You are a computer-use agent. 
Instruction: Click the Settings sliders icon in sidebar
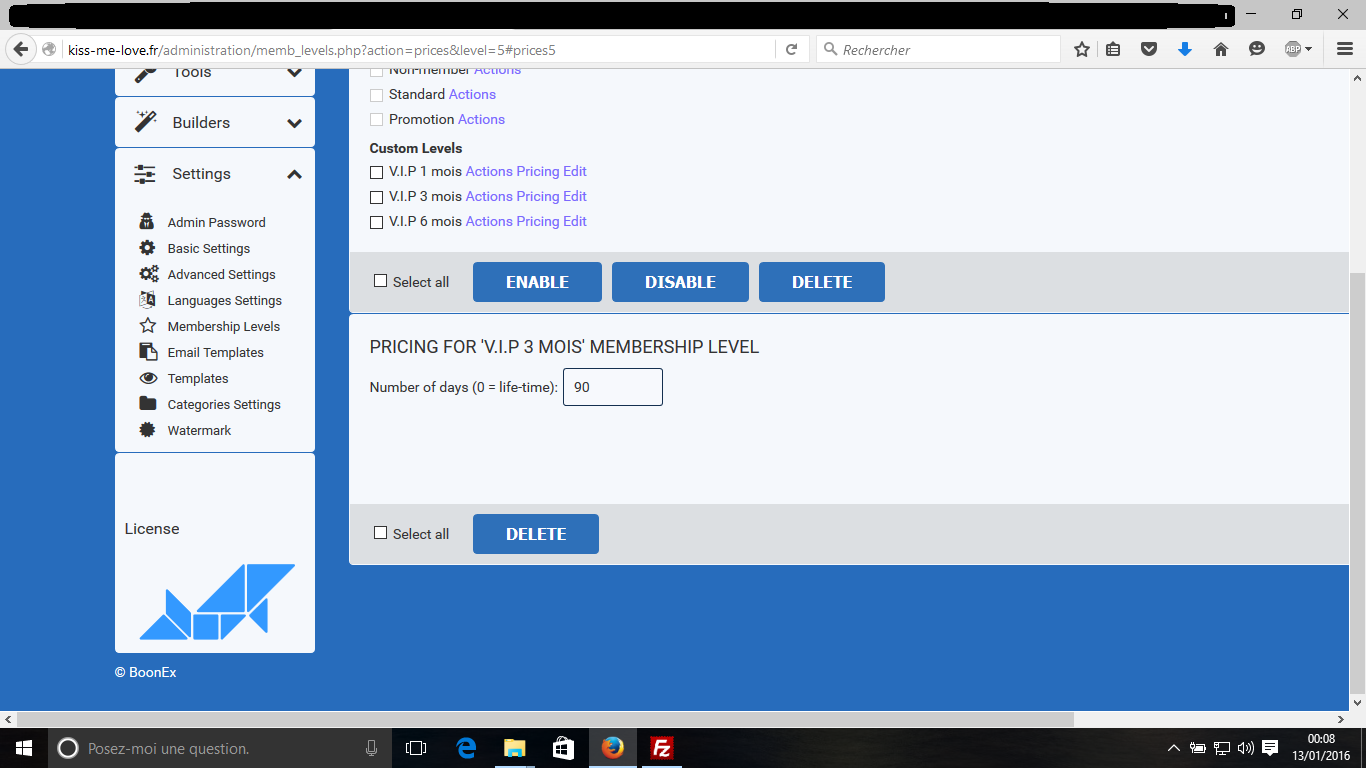(x=145, y=174)
